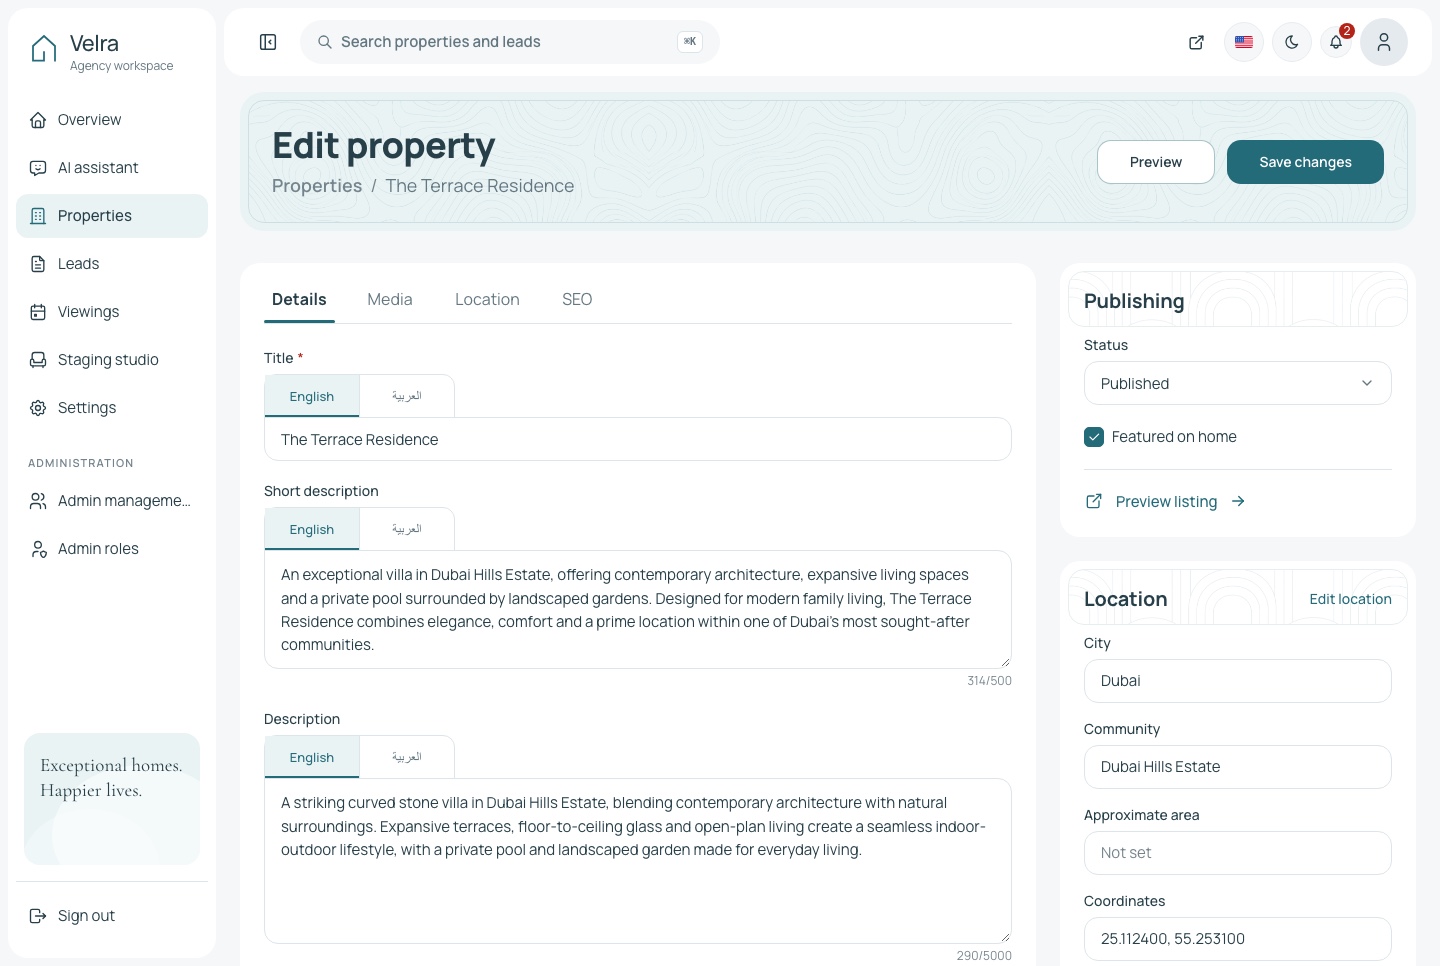The height and width of the screenshot is (966, 1440).
Task: Click the Description text area
Action: click(x=638, y=861)
